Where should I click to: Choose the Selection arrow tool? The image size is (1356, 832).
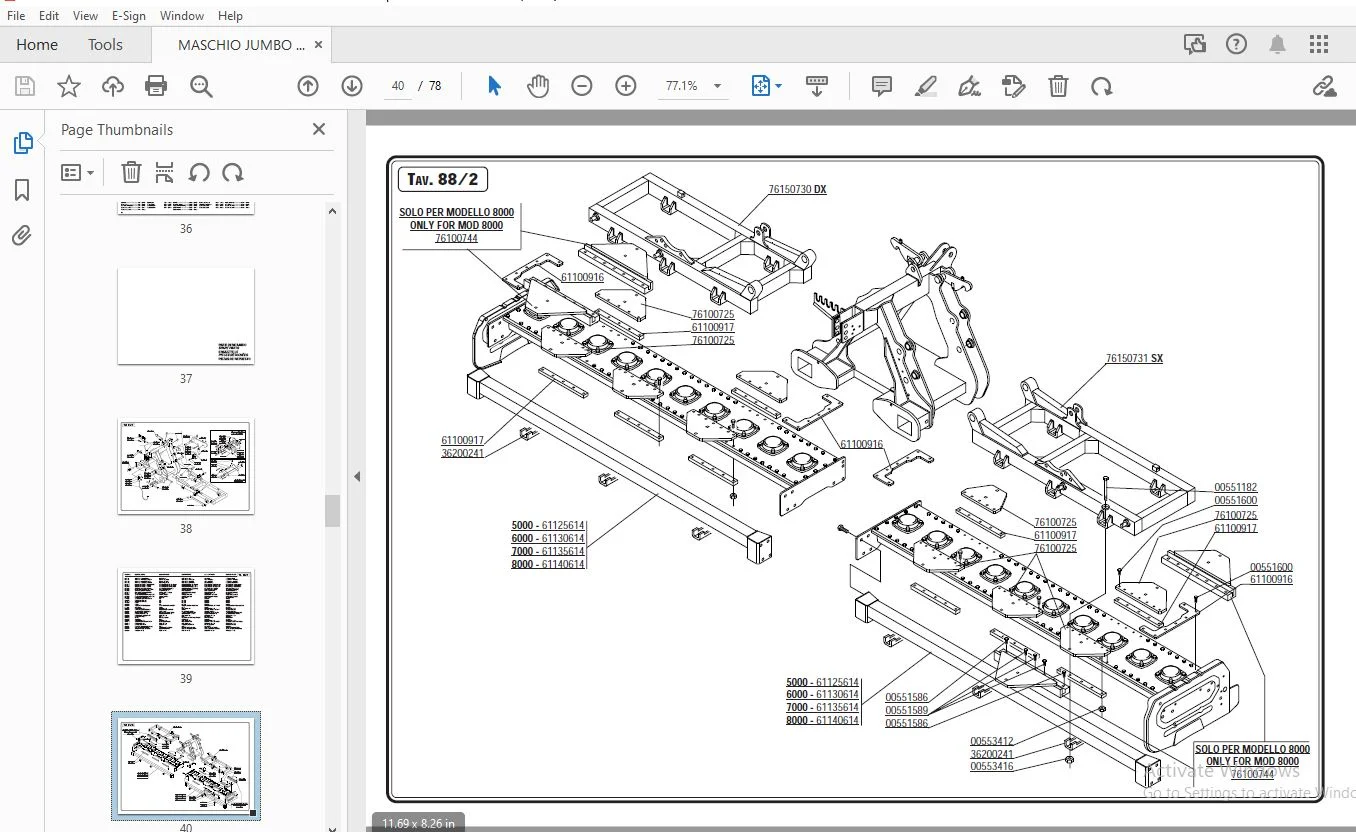click(494, 86)
